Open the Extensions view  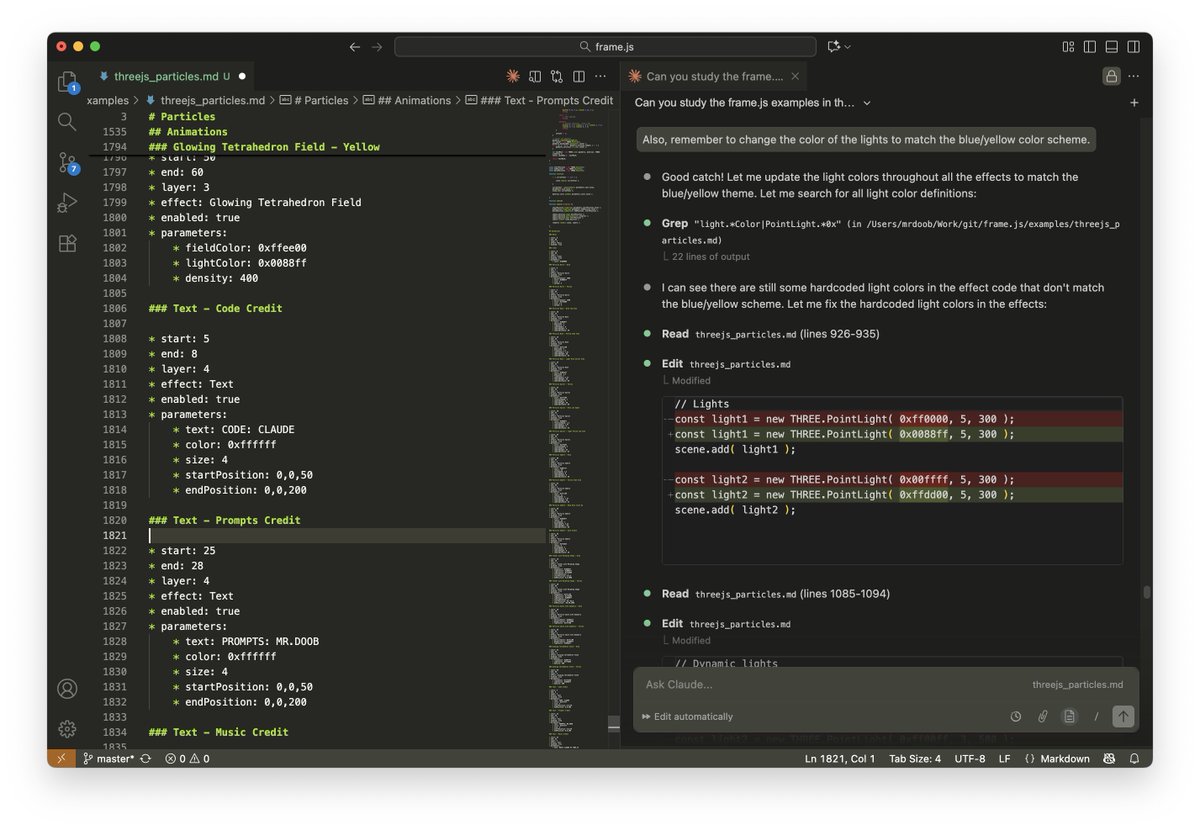67,243
